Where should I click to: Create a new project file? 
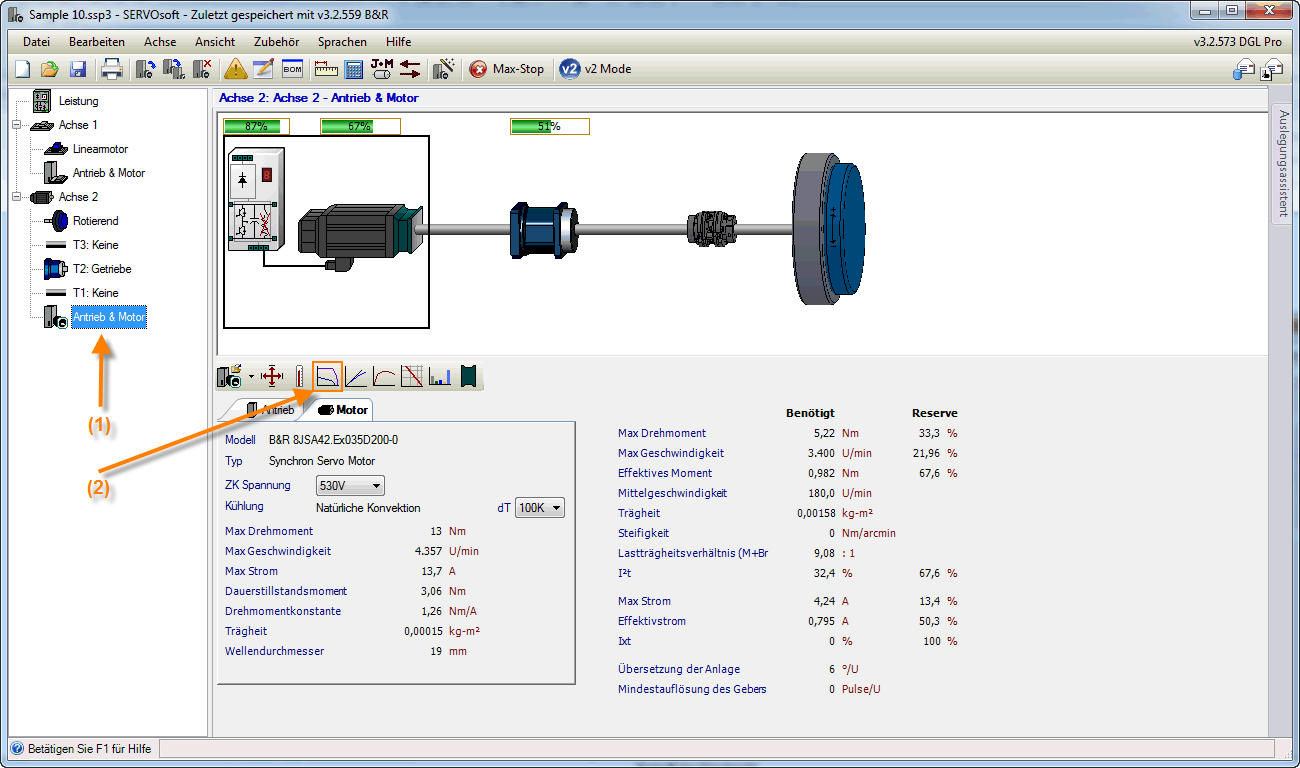coord(22,69)
